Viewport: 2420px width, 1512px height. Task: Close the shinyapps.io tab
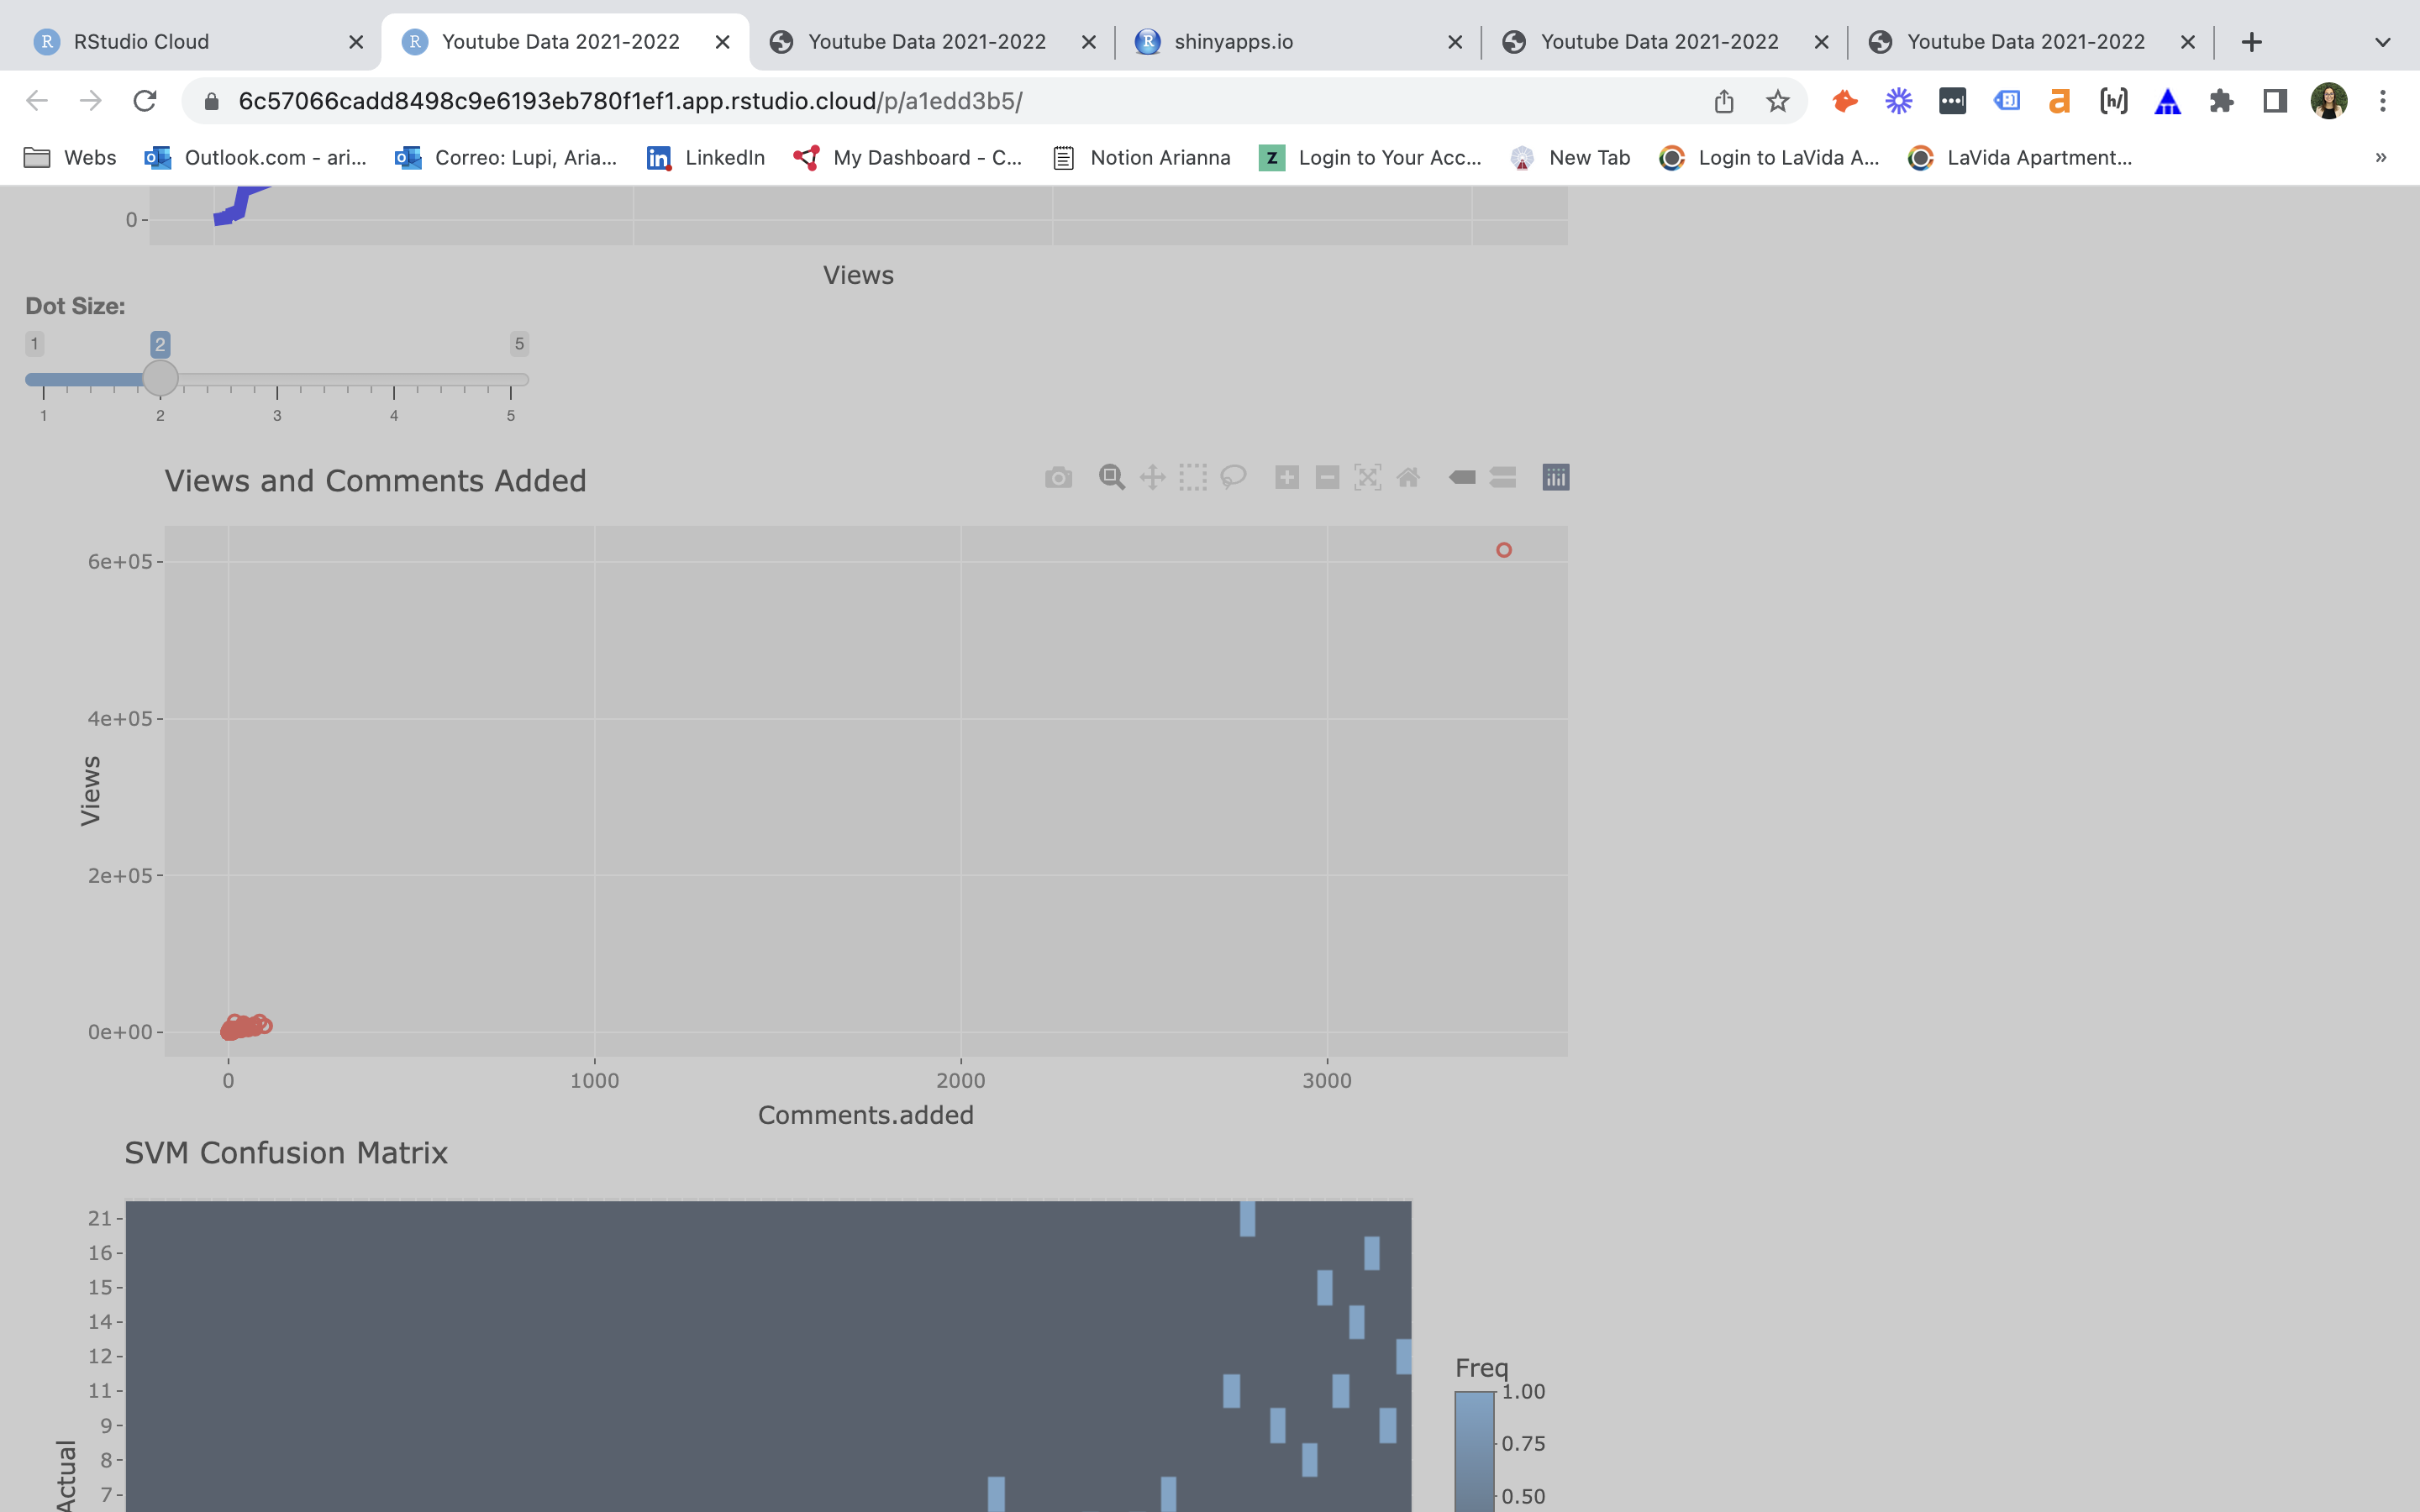click(1455, 42)
